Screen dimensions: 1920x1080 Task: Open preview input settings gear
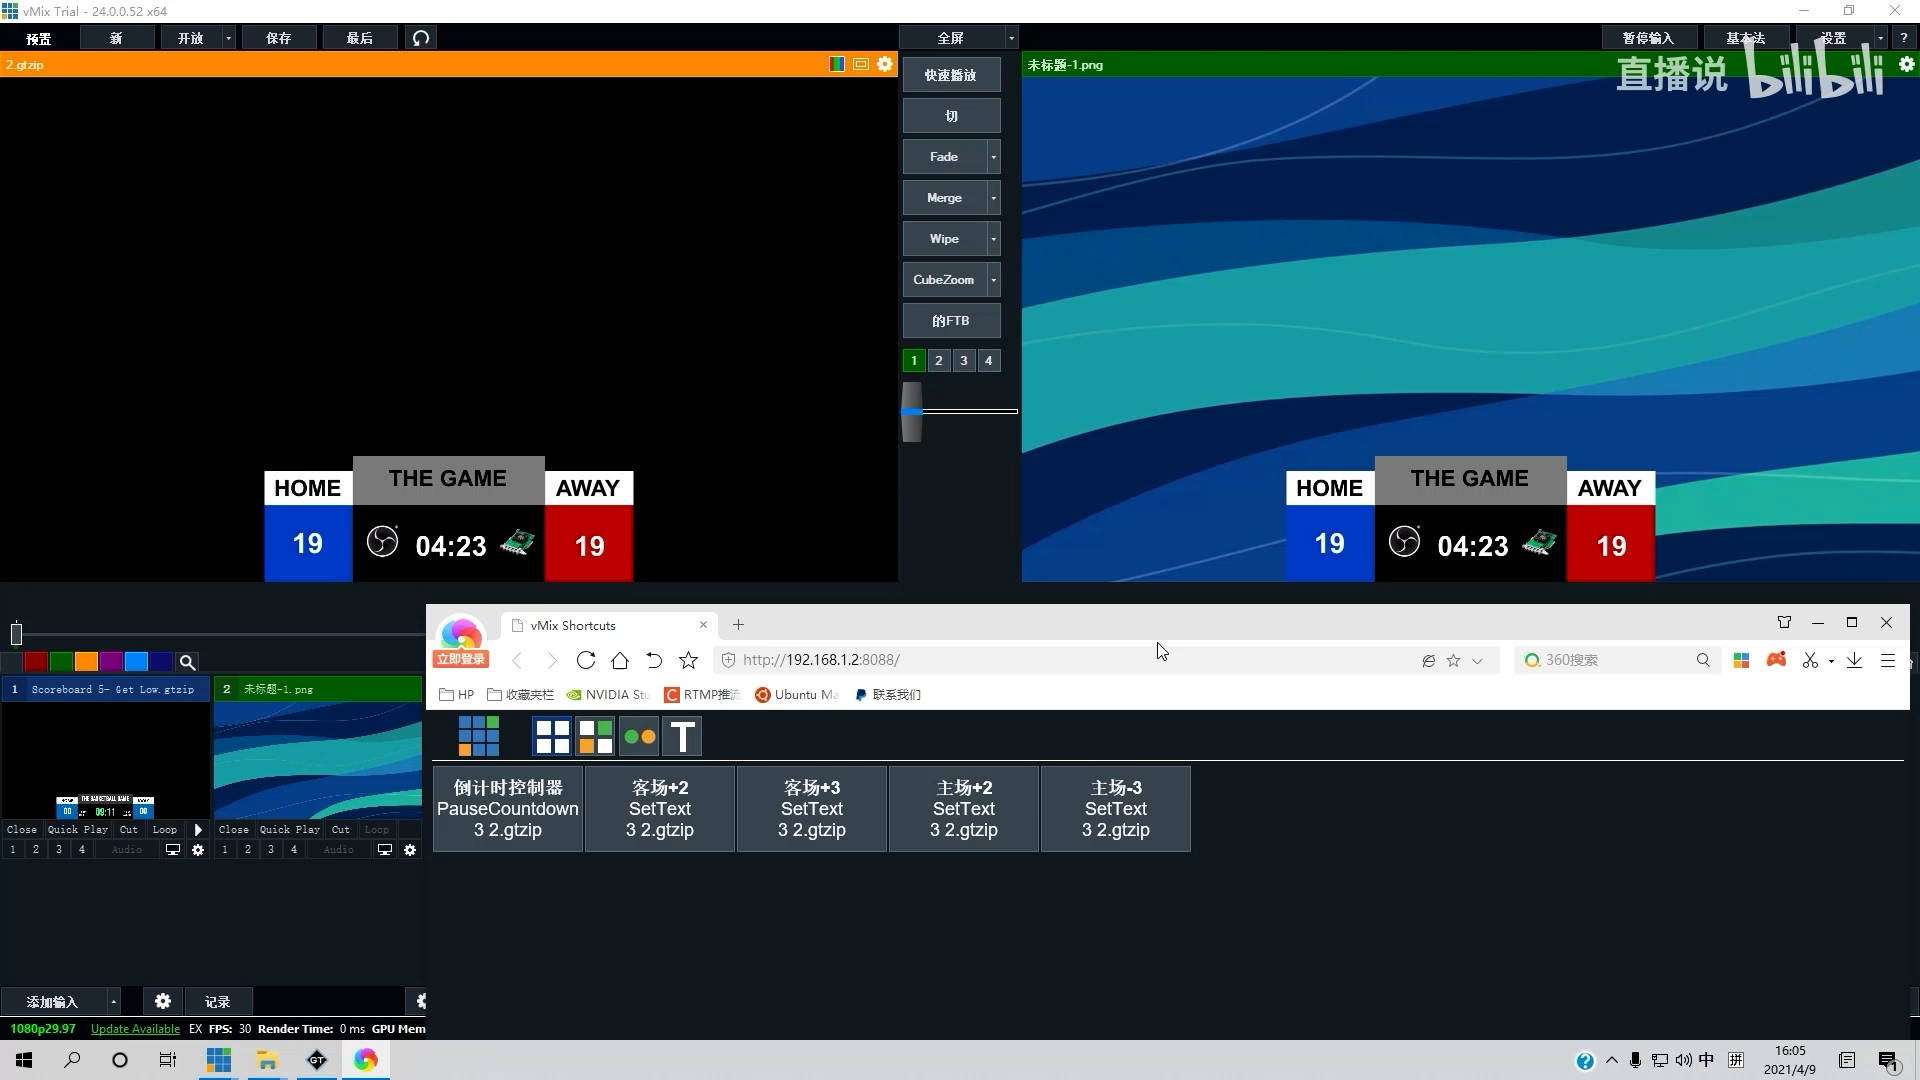coord(885,64)
